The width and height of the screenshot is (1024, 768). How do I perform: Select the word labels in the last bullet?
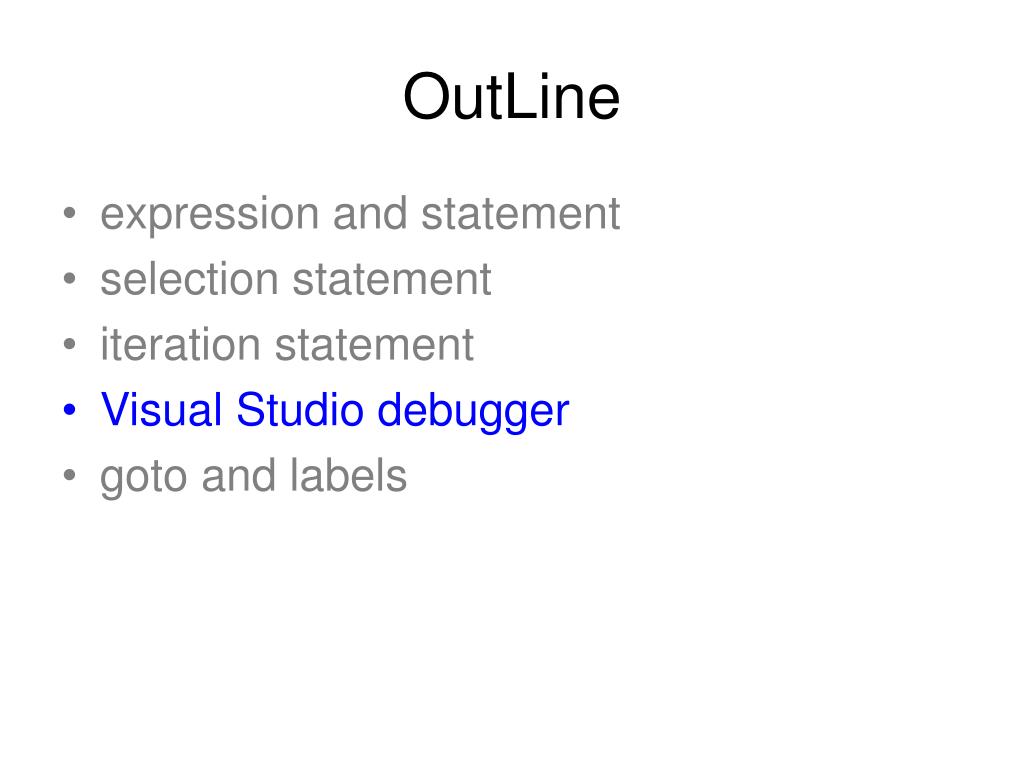click(x=349, y=475)
